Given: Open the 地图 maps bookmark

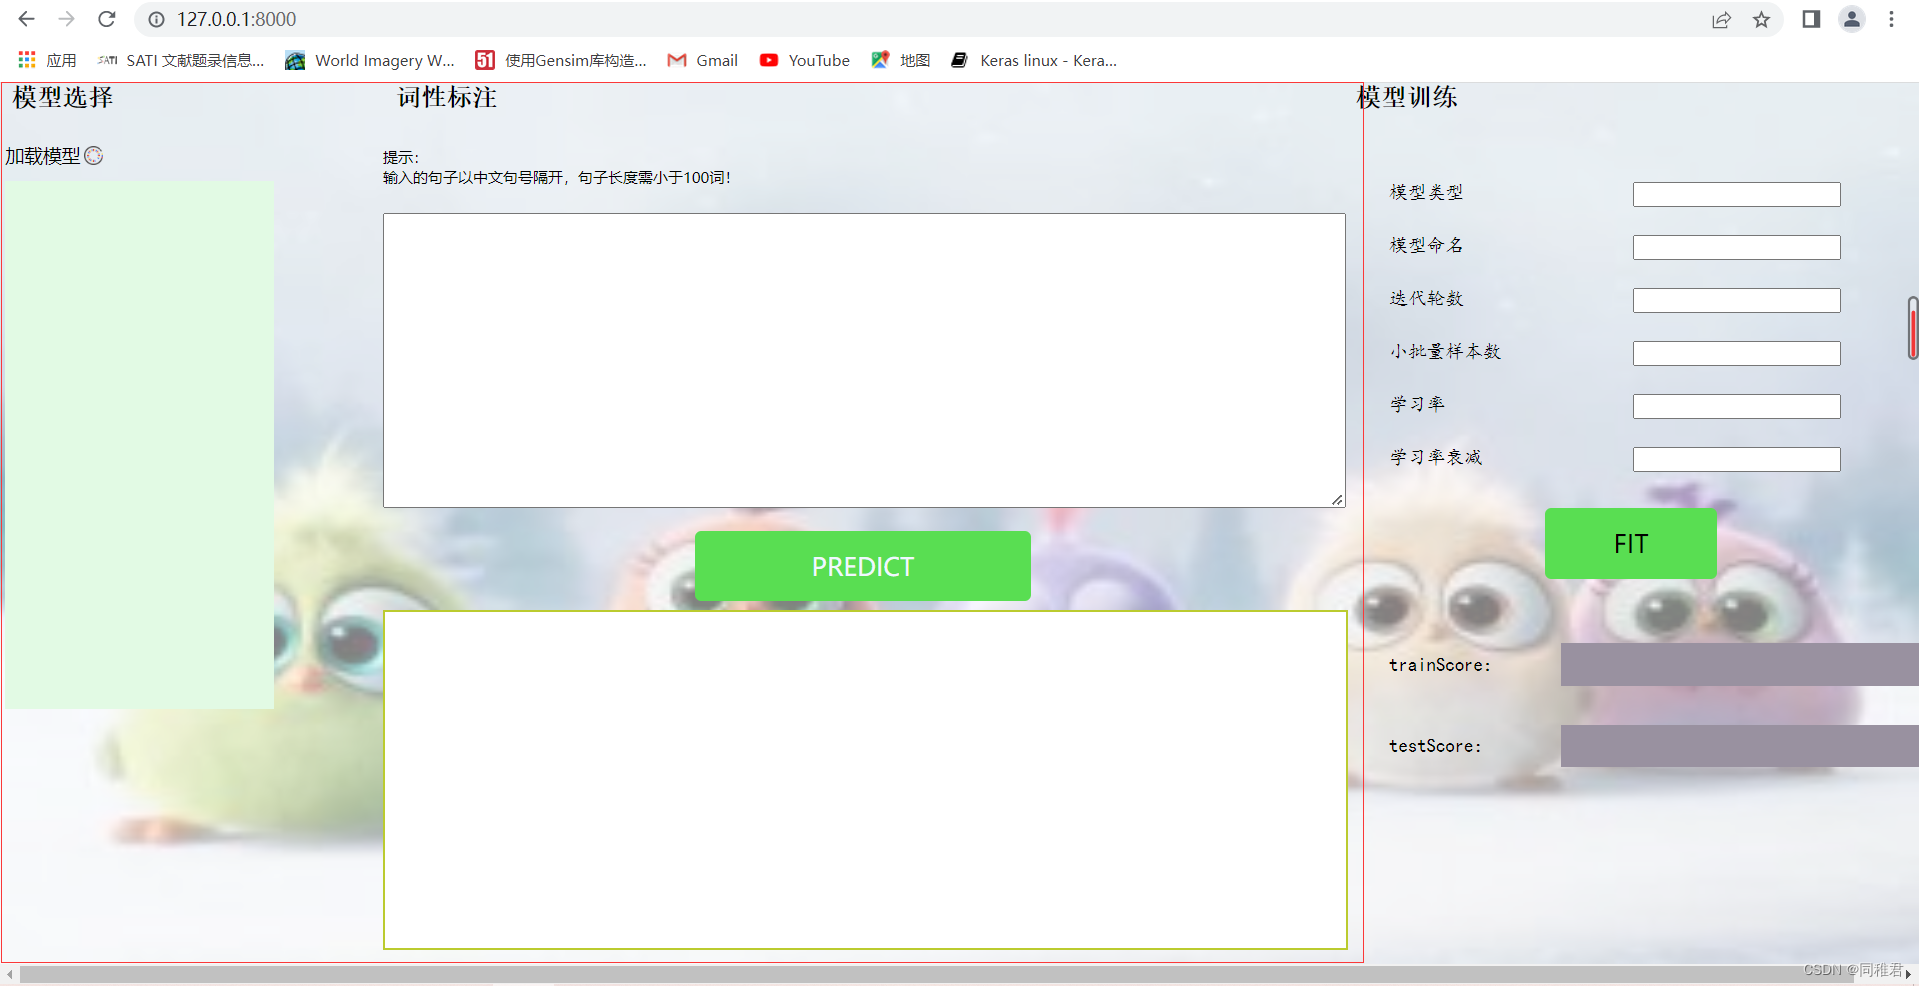Looking at the screenshot, I should pos(901,60).
